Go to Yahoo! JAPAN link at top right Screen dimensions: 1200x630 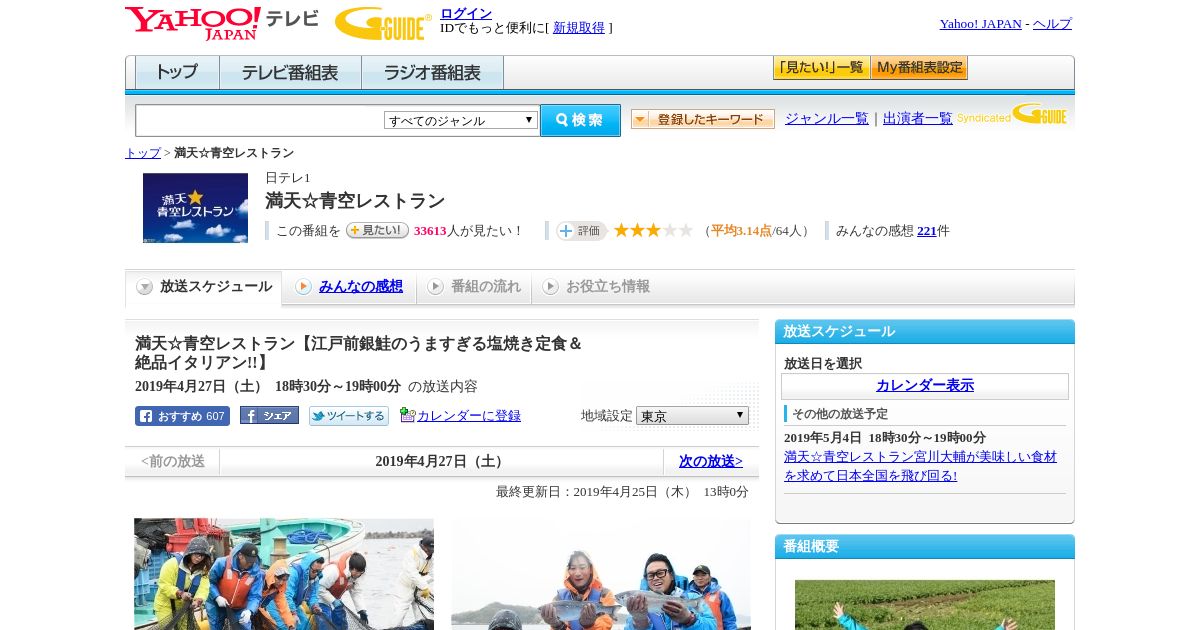pyautogui.click(x=980, y=24)
